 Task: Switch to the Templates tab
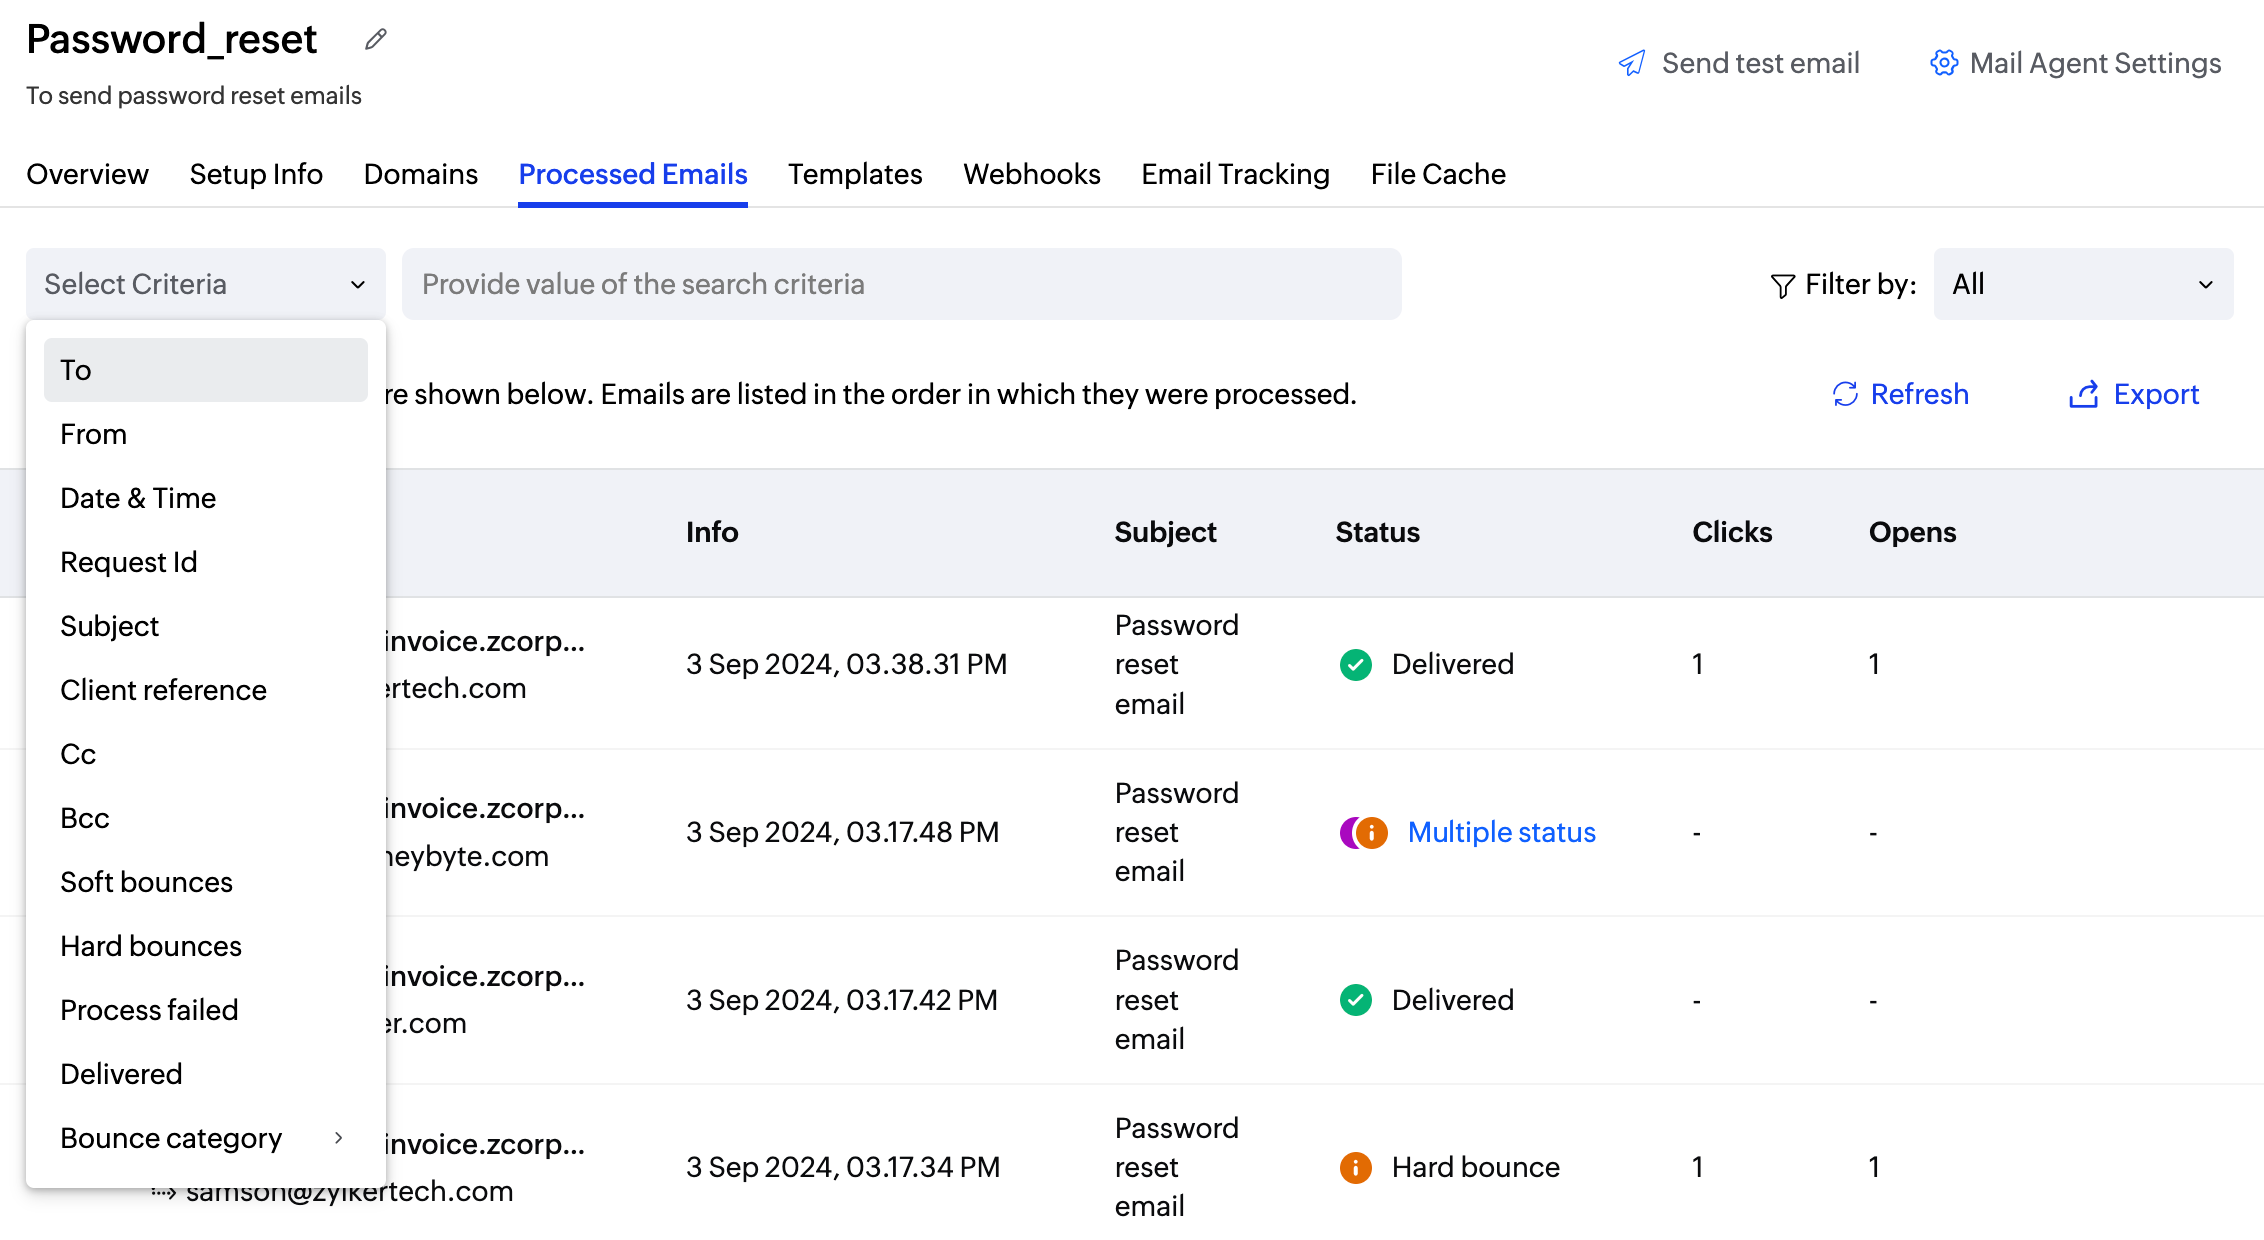click(855, 174)
